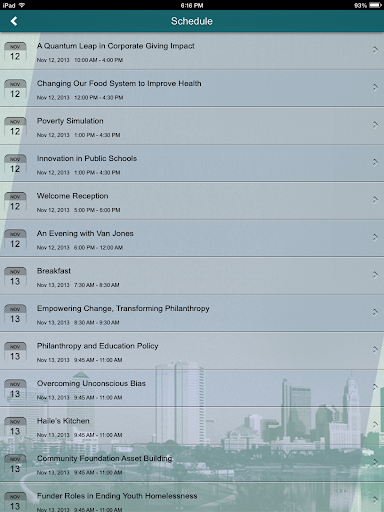
Task: Tap the back arrow in the Schedule header
Action: pyautogui.click(x=14, y=21)
